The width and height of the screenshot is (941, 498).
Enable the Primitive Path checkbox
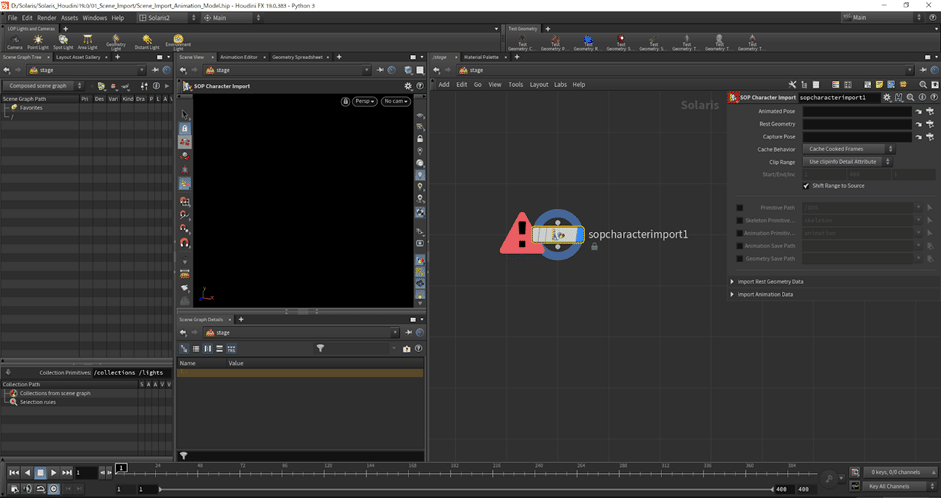tap(740, 208)
